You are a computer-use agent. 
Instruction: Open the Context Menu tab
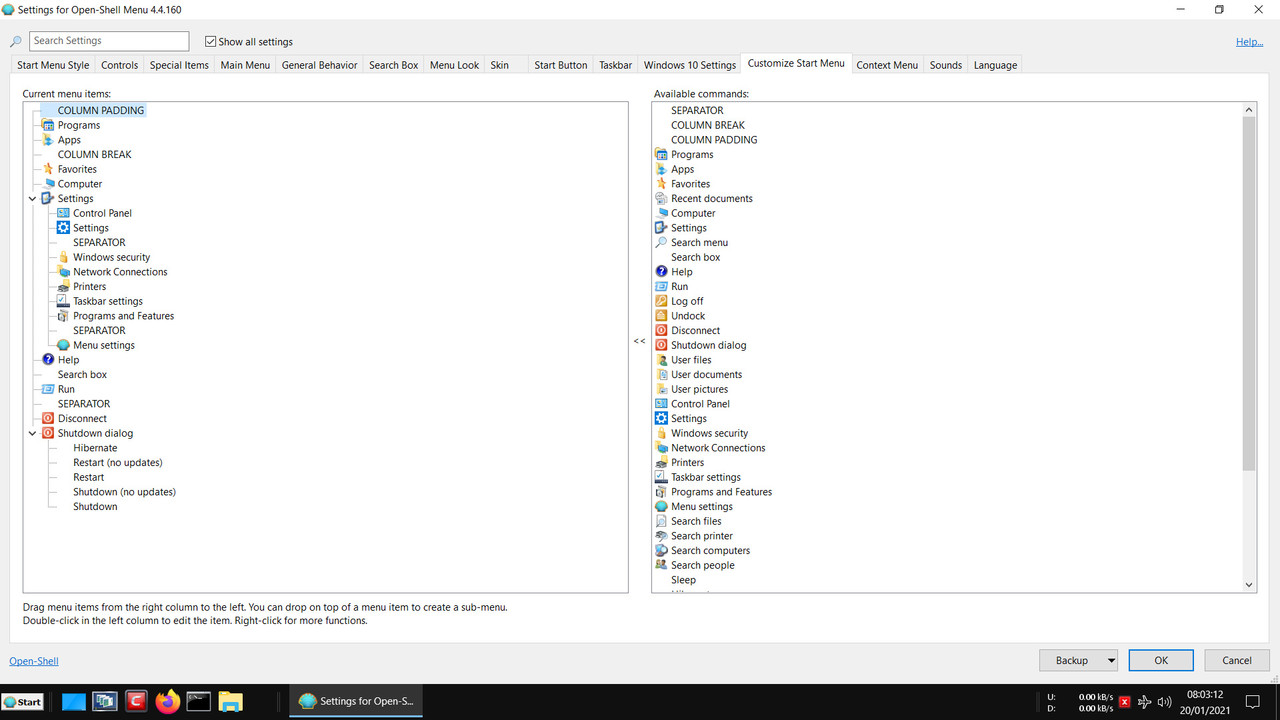[x=887, y=65]
